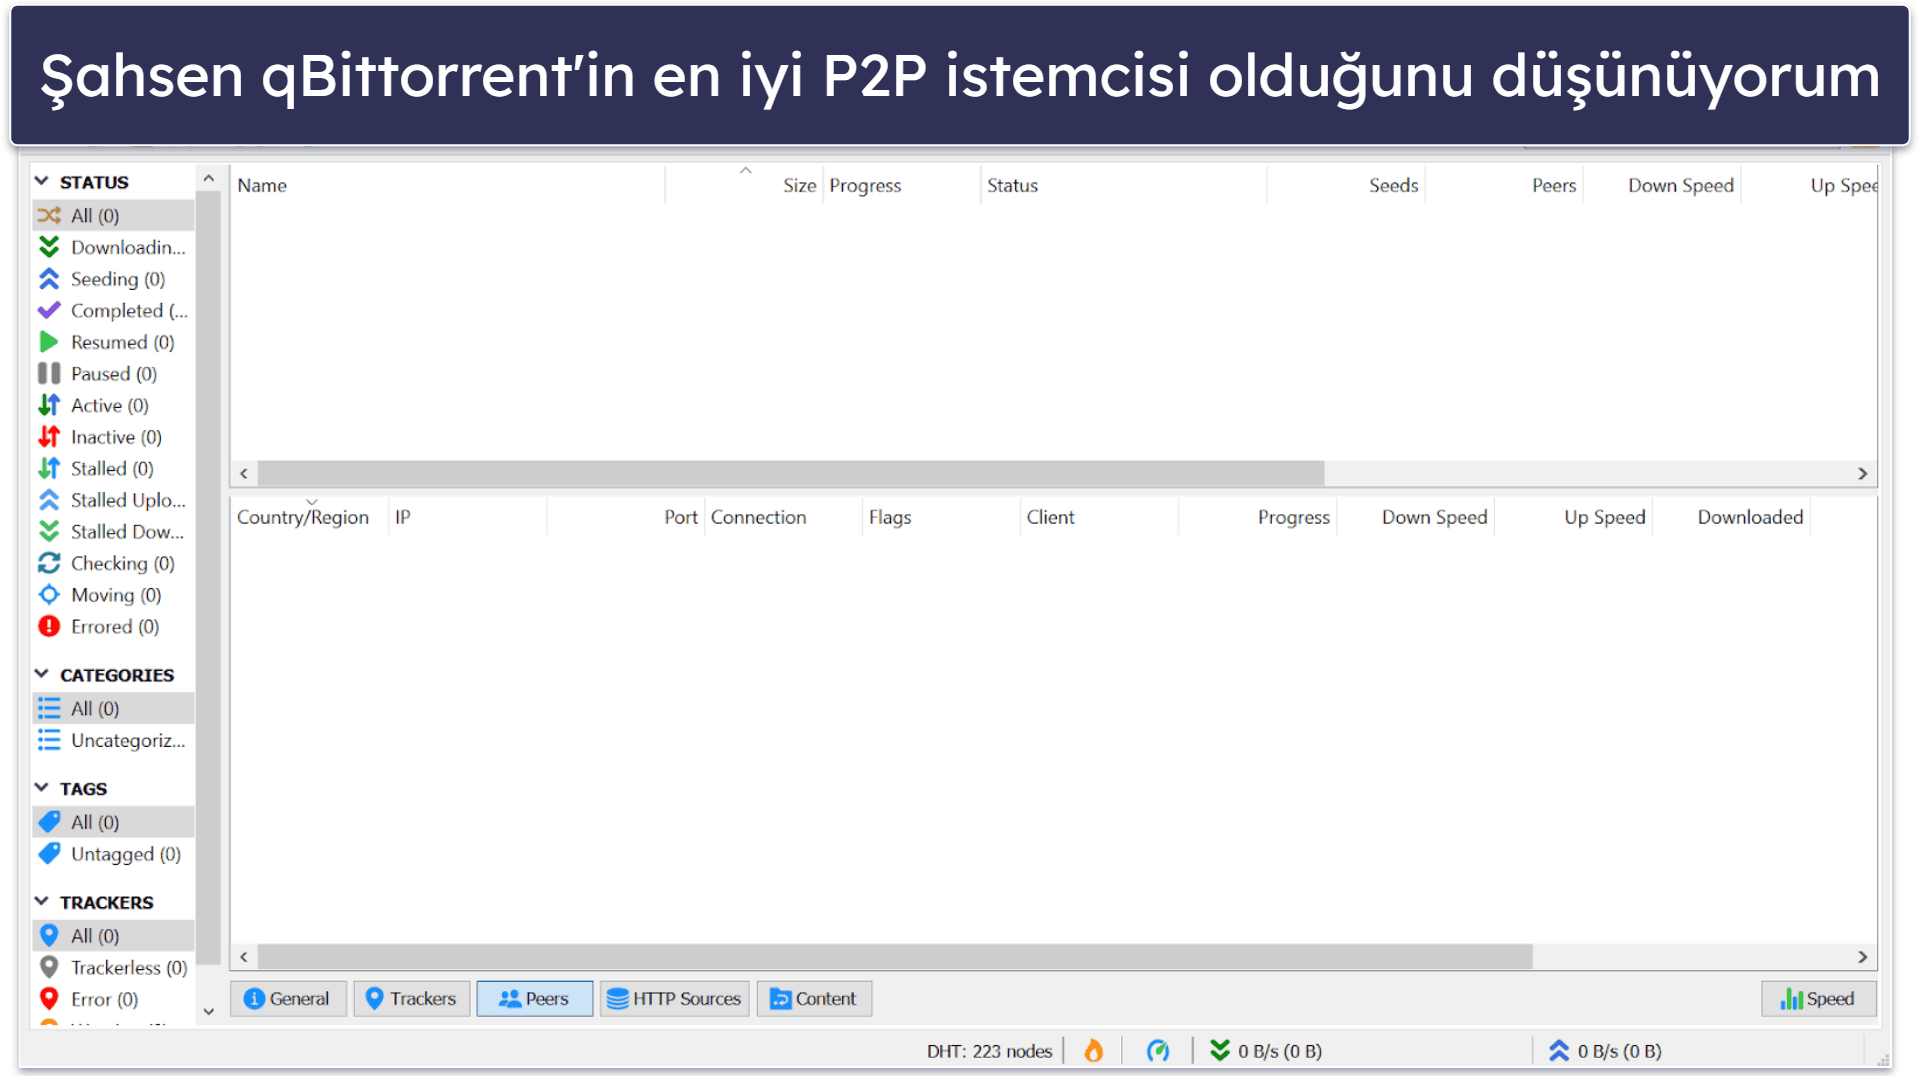Sort torrents by Name column
Image resolution: width=1920 pixels, height=1076 pixels.
click(x=448, y=185)
